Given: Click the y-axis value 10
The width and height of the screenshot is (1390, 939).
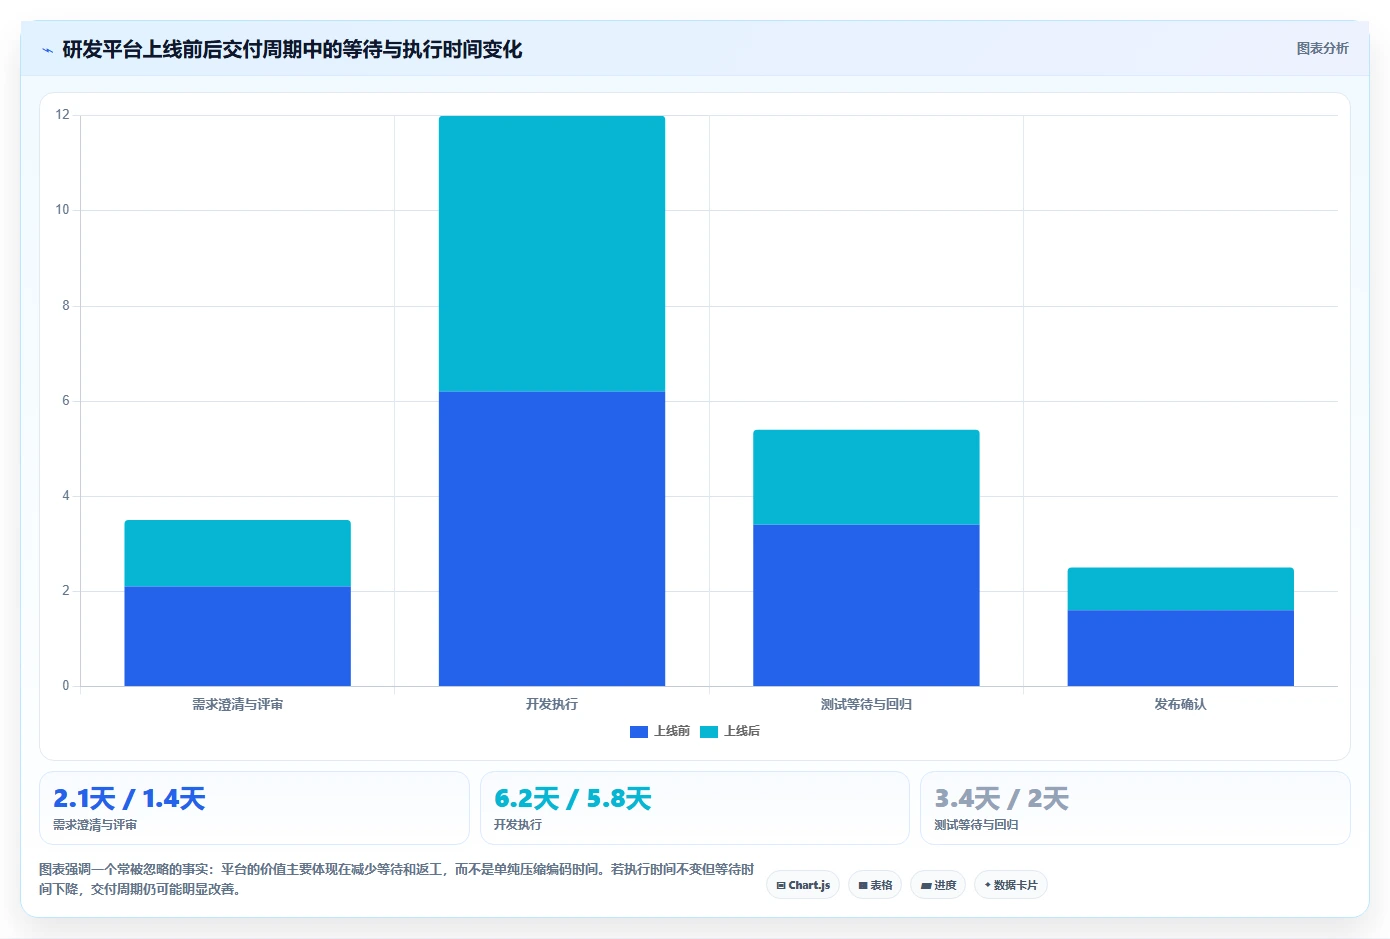Looking at the screenshot, I should pyautogui.click(x=63, y=210).
